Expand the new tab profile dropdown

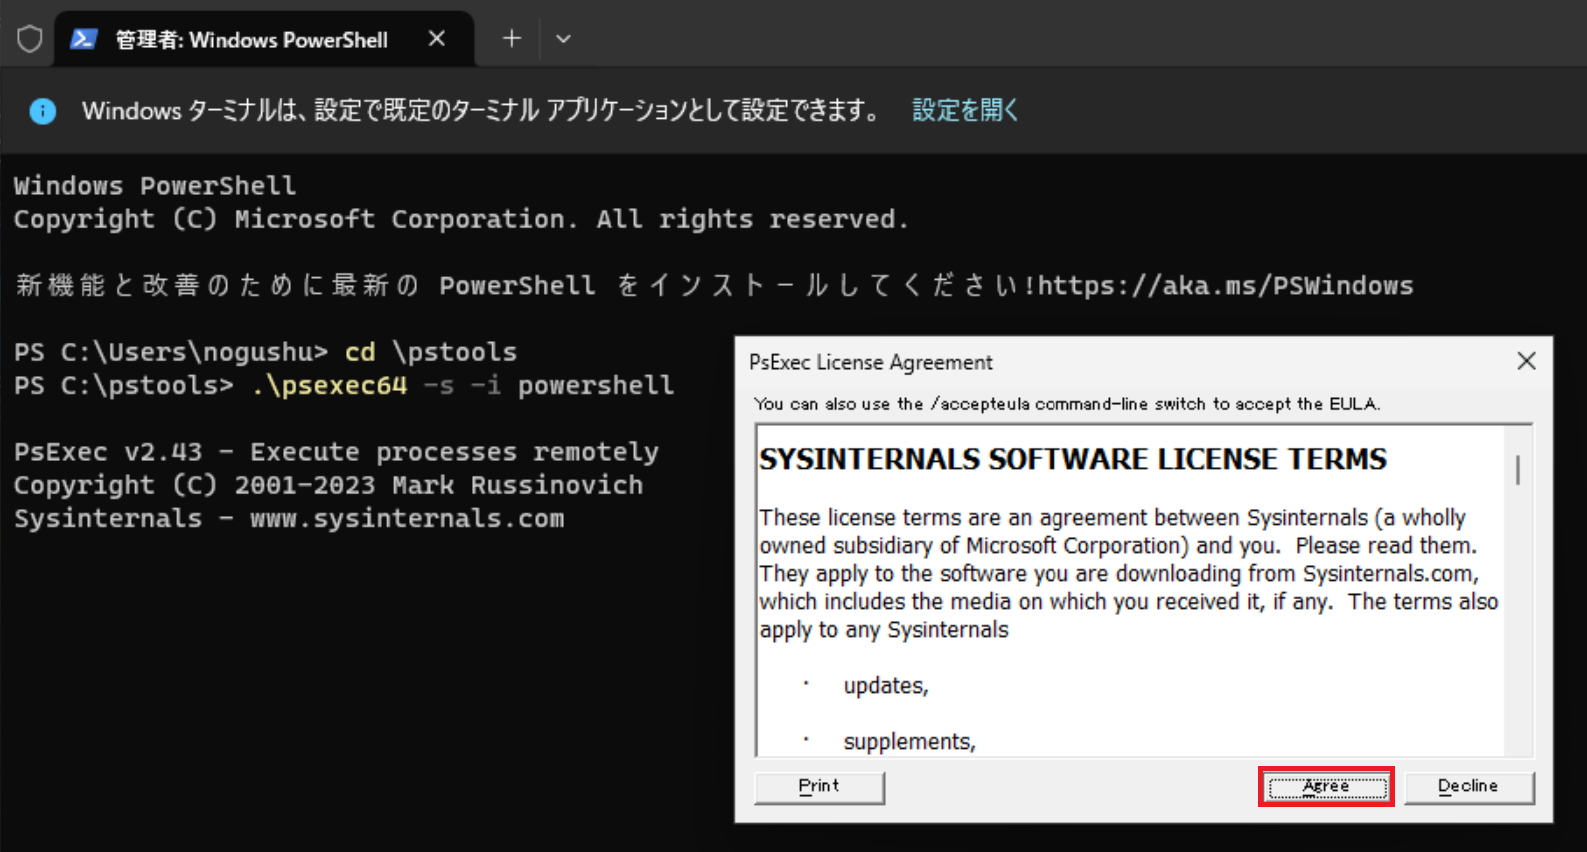coord(563,39)
